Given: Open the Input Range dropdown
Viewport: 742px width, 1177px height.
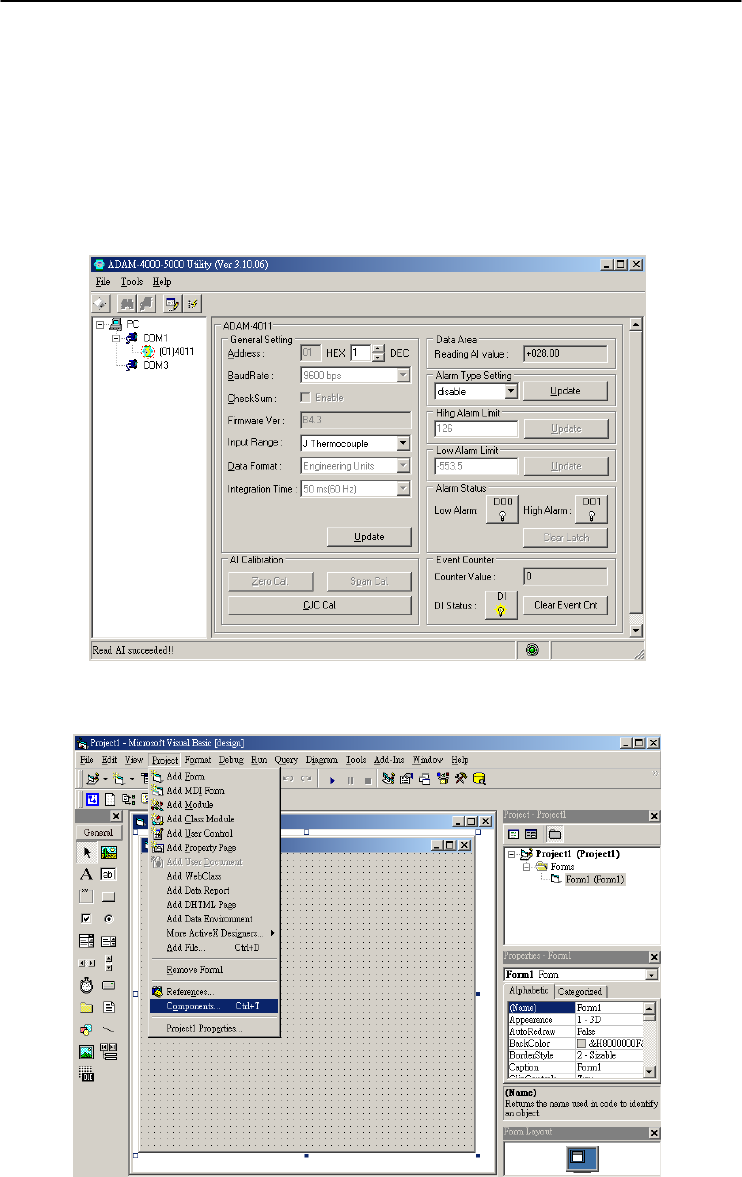Looking at the screenshot, I should 403,443.
